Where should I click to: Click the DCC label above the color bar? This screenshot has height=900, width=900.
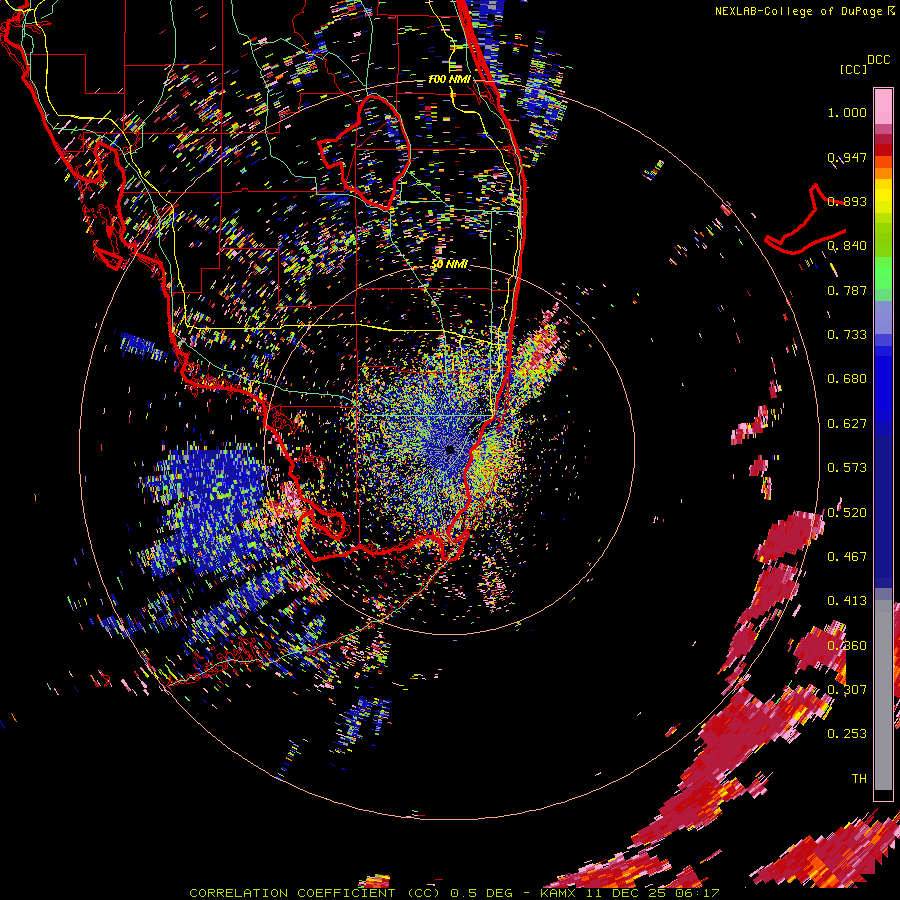[x=878, y=60]
